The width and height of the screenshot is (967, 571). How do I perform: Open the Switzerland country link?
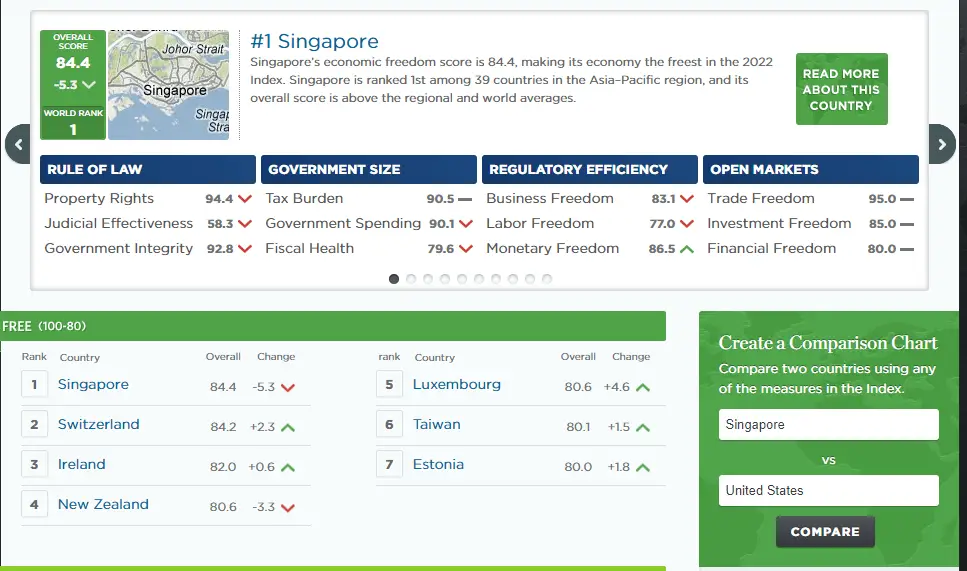(98, 425)
